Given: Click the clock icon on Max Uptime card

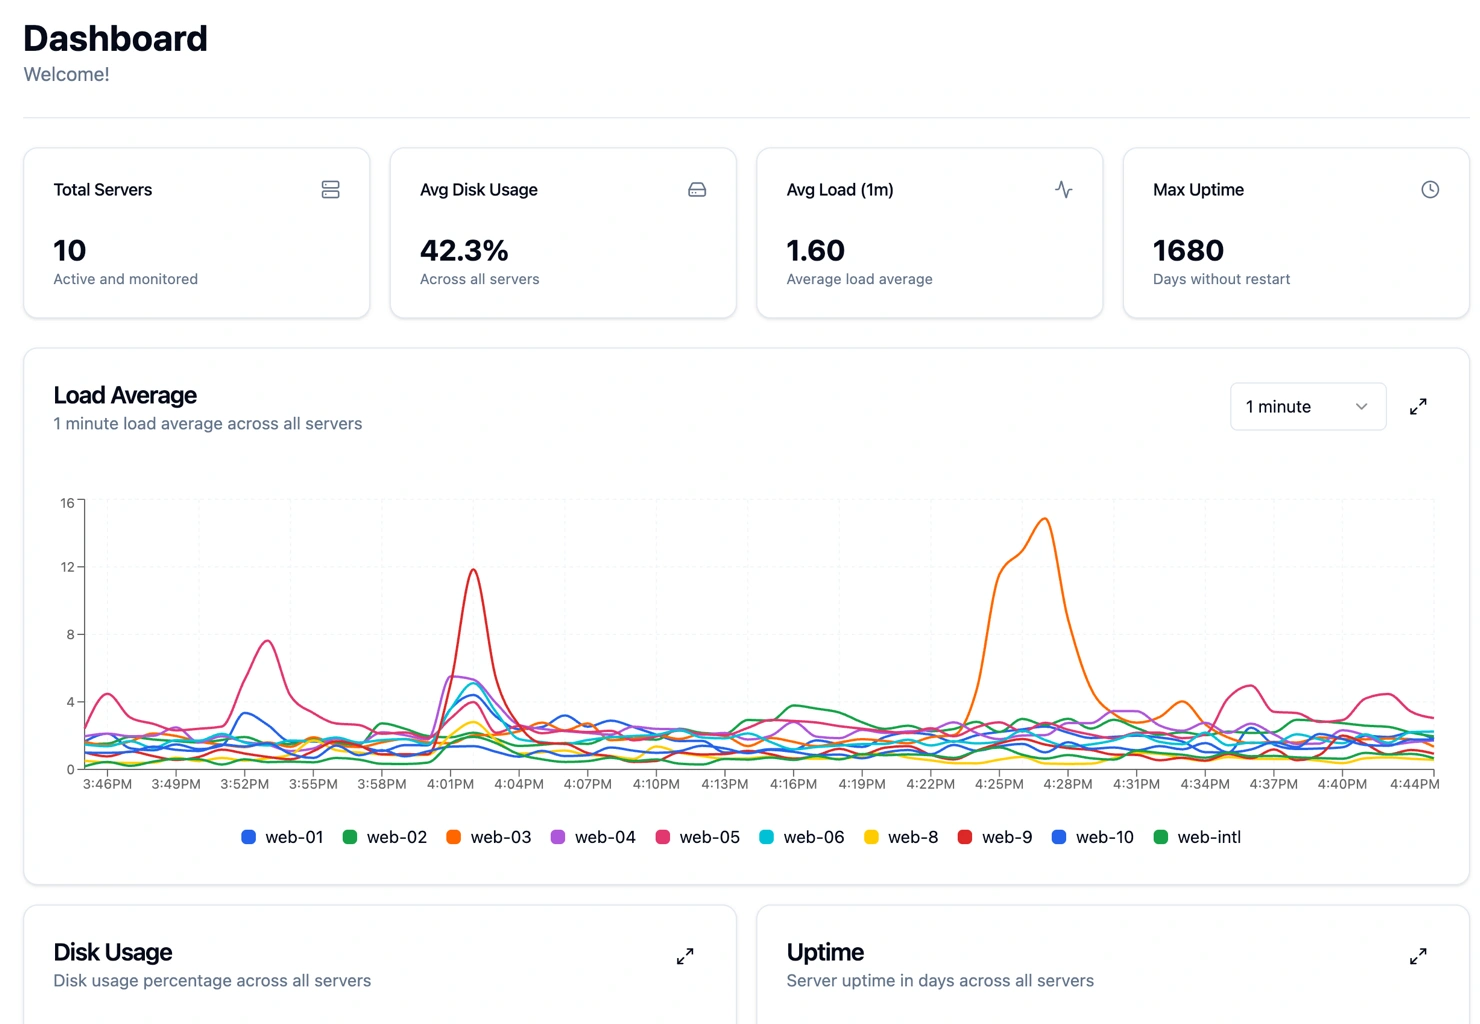Looking at the screenshot, I should (1430, 189).
